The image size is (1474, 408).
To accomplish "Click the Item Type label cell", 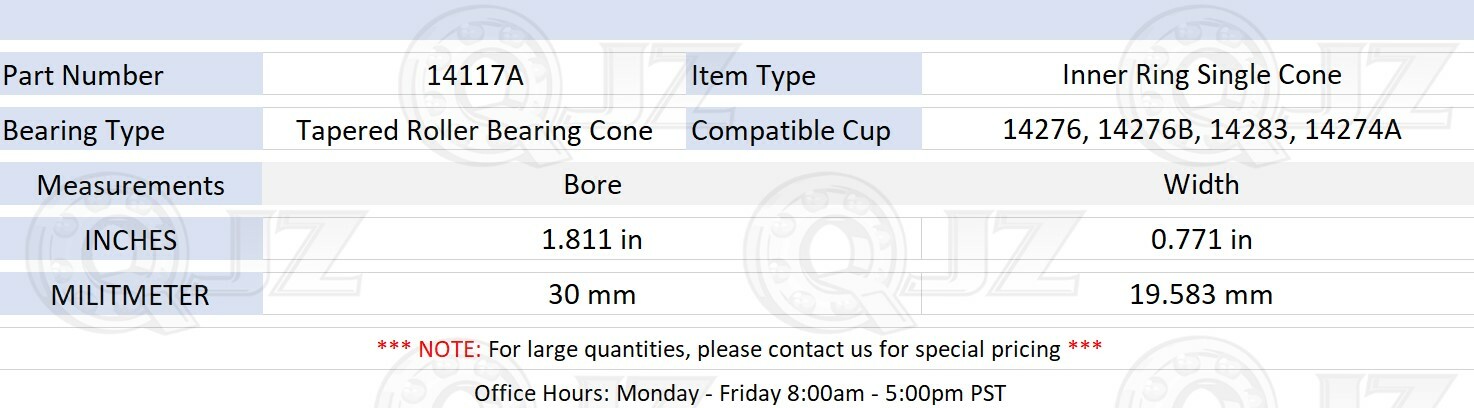I will tap(803, 75).
